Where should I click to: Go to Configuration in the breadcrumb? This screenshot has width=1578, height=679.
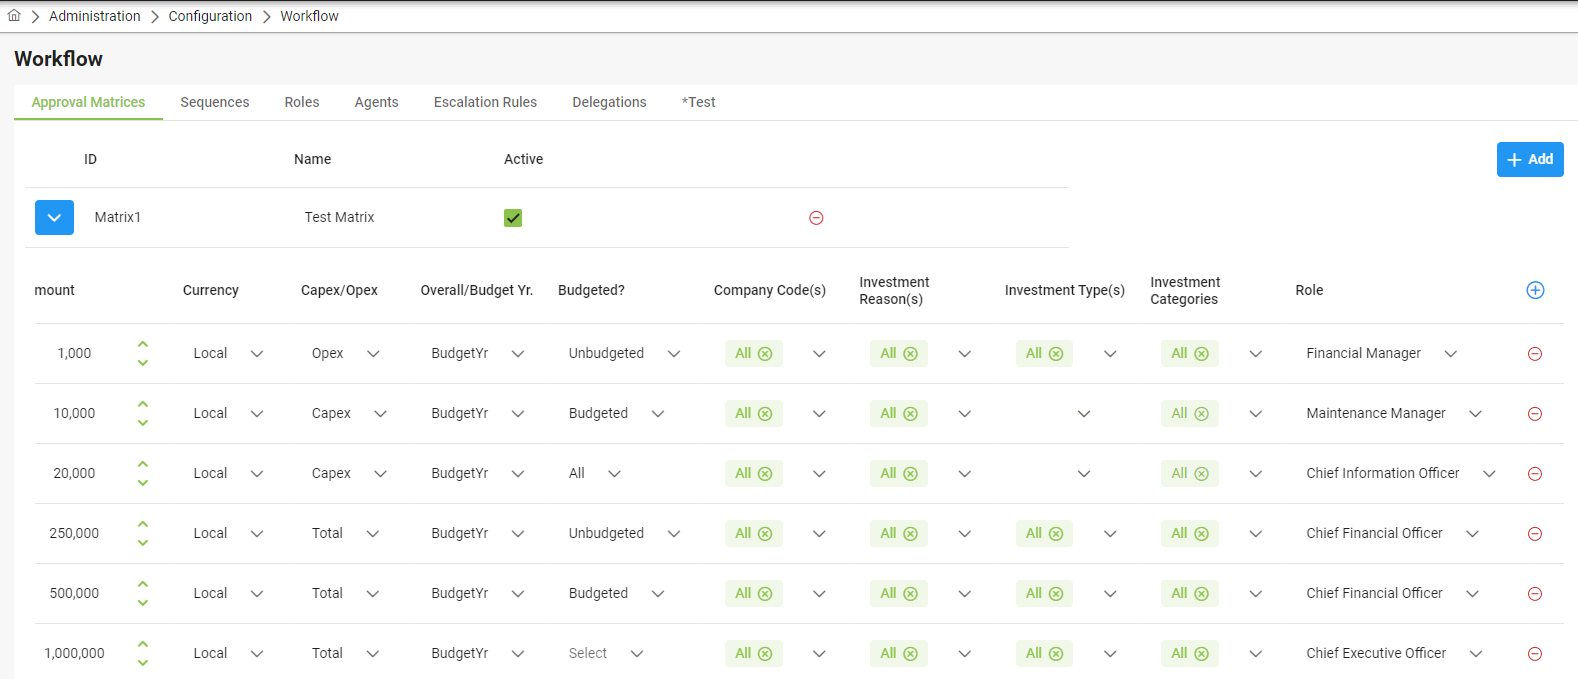click(x=210, y=16)
